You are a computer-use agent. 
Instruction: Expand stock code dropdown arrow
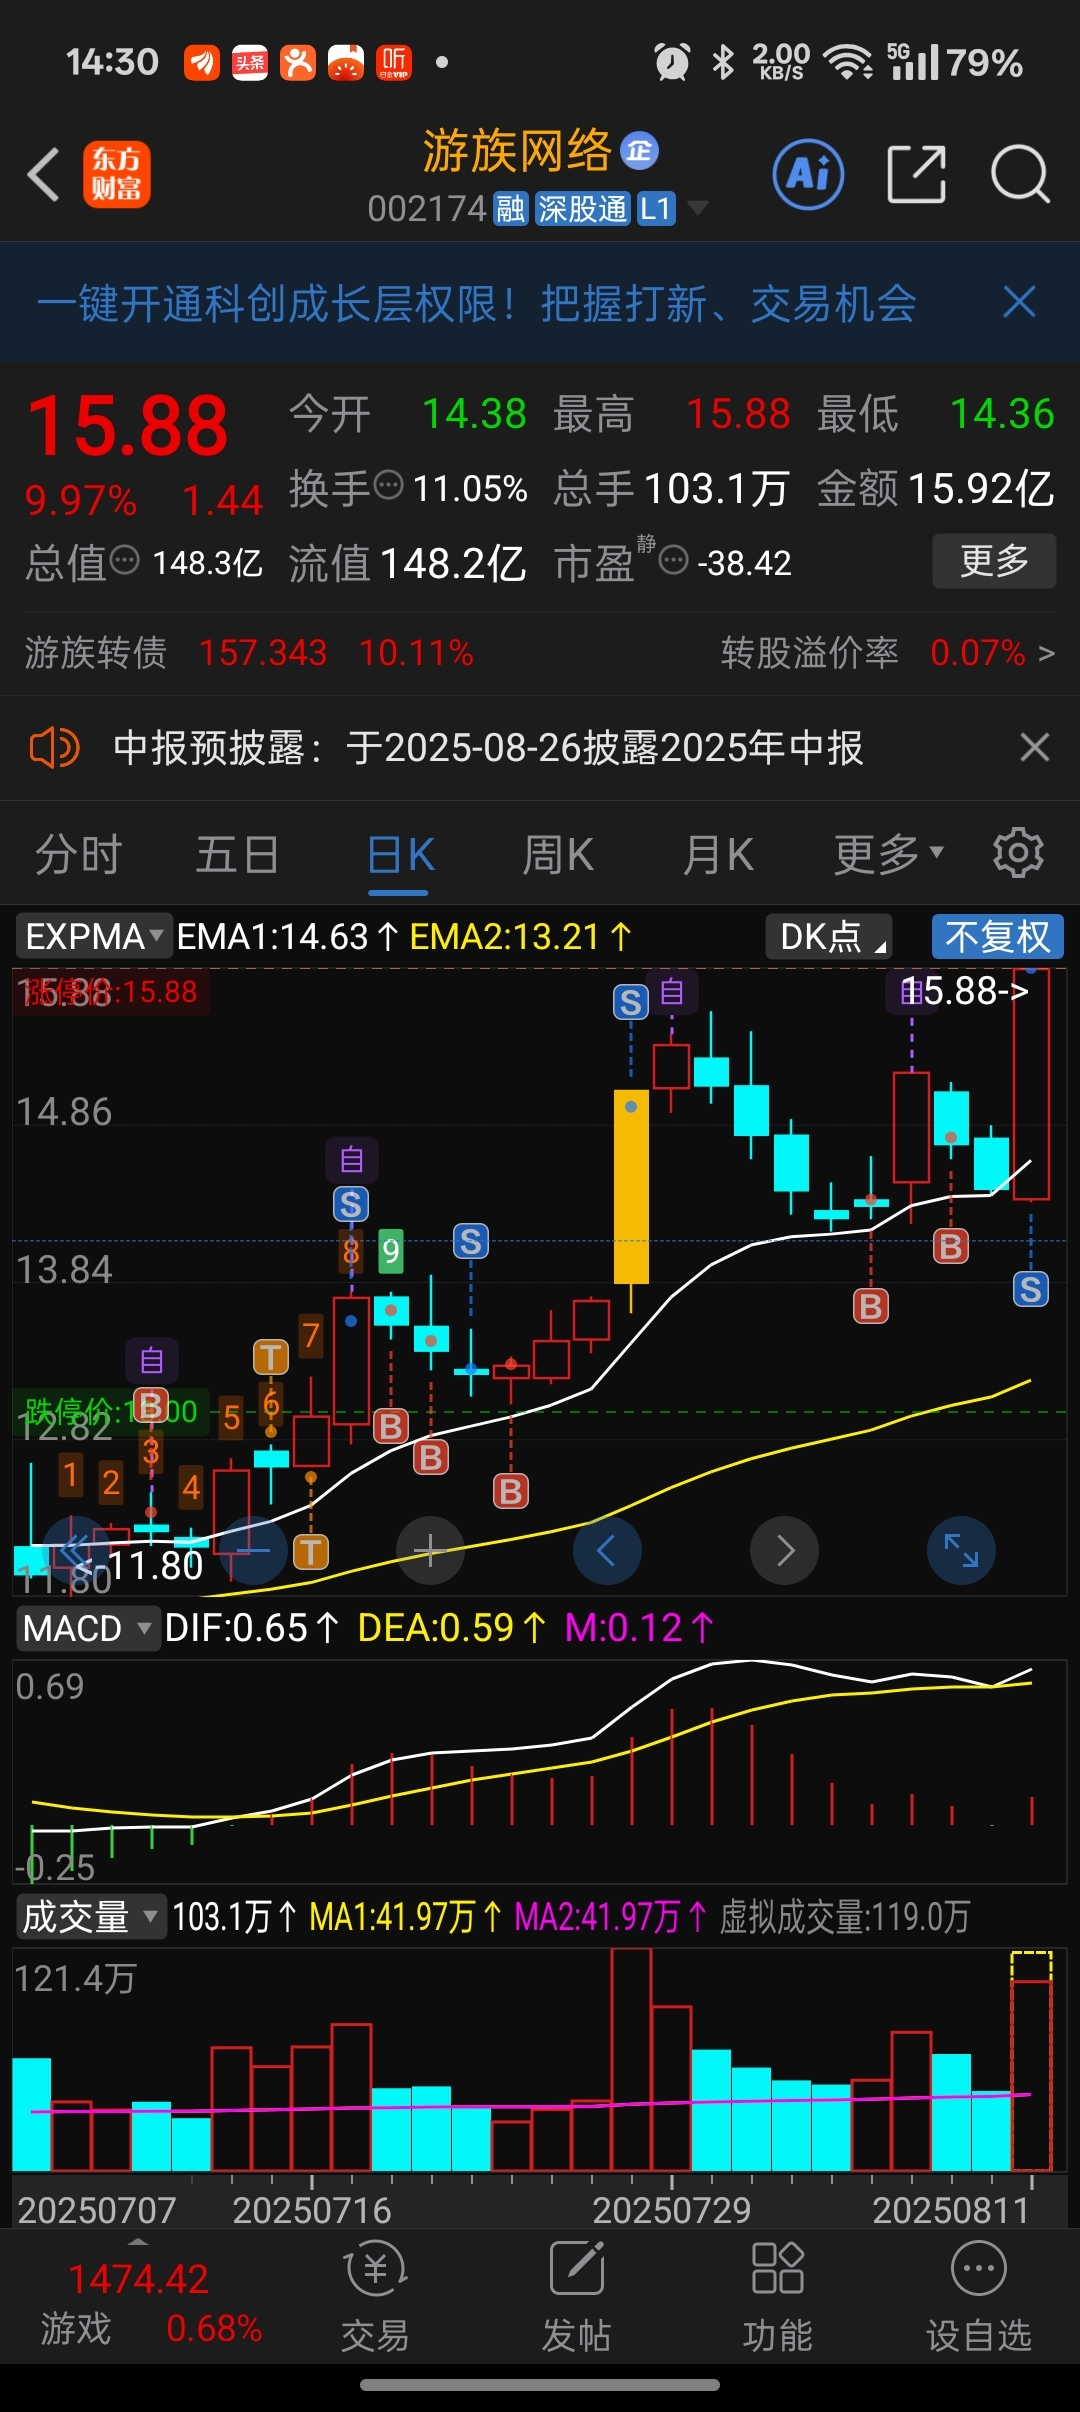click(x=698, y=208)
